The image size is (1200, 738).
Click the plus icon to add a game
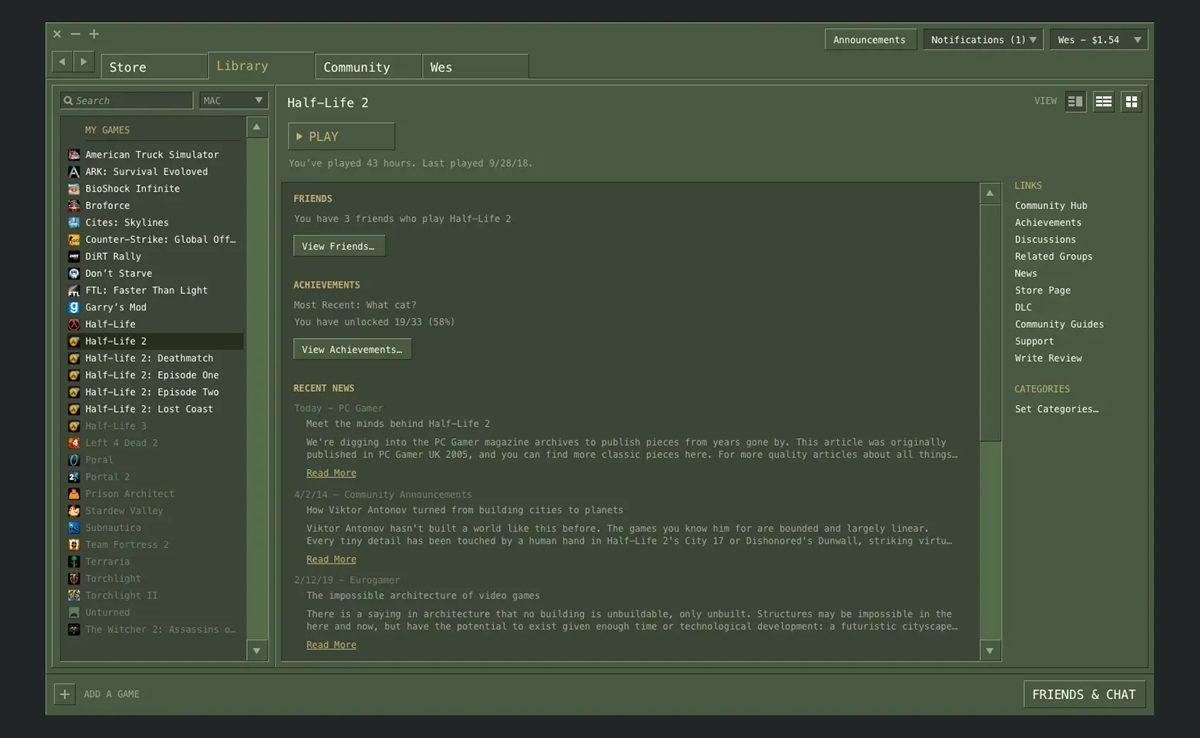[64, 694]
